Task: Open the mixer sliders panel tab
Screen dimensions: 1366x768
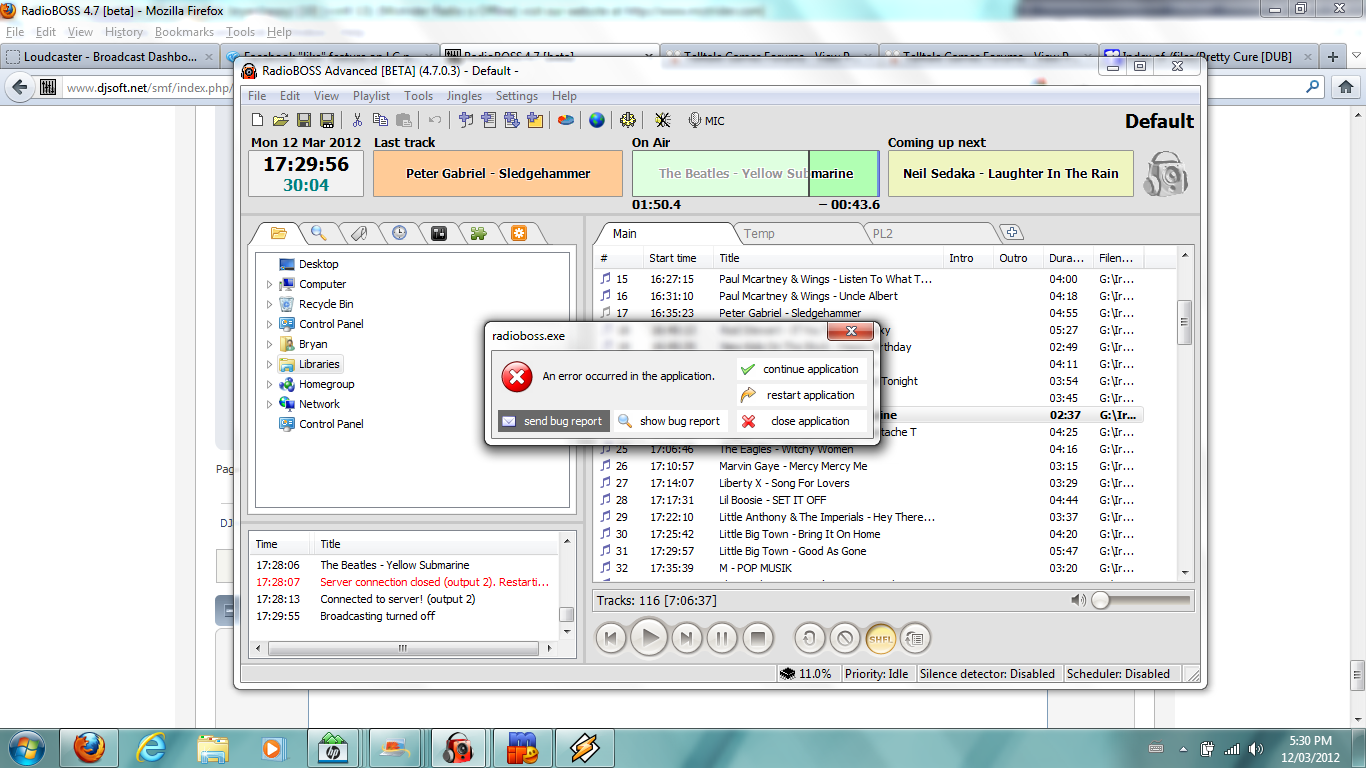Action: point(438,233)
